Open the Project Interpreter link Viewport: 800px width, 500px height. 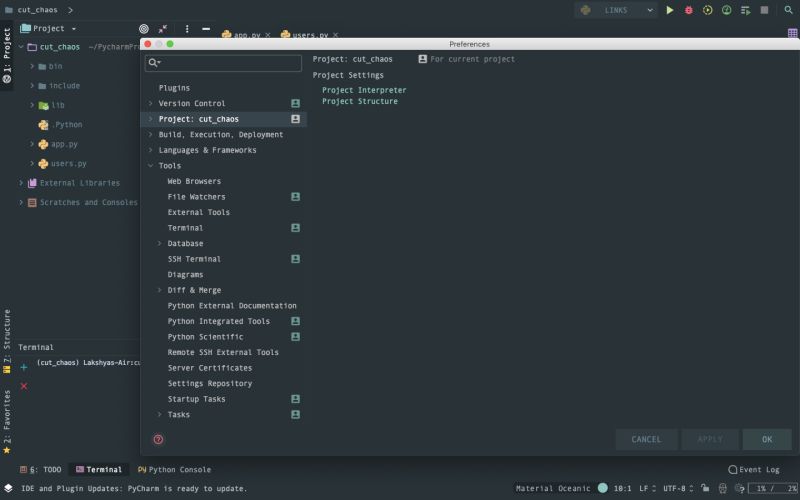tap(364, 90)
